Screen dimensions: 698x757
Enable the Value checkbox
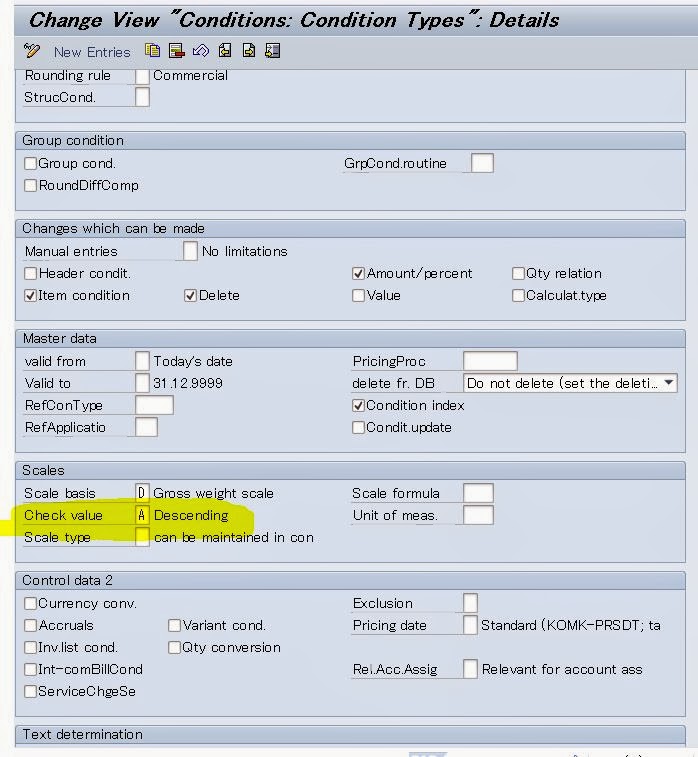[x=358, y=295]
